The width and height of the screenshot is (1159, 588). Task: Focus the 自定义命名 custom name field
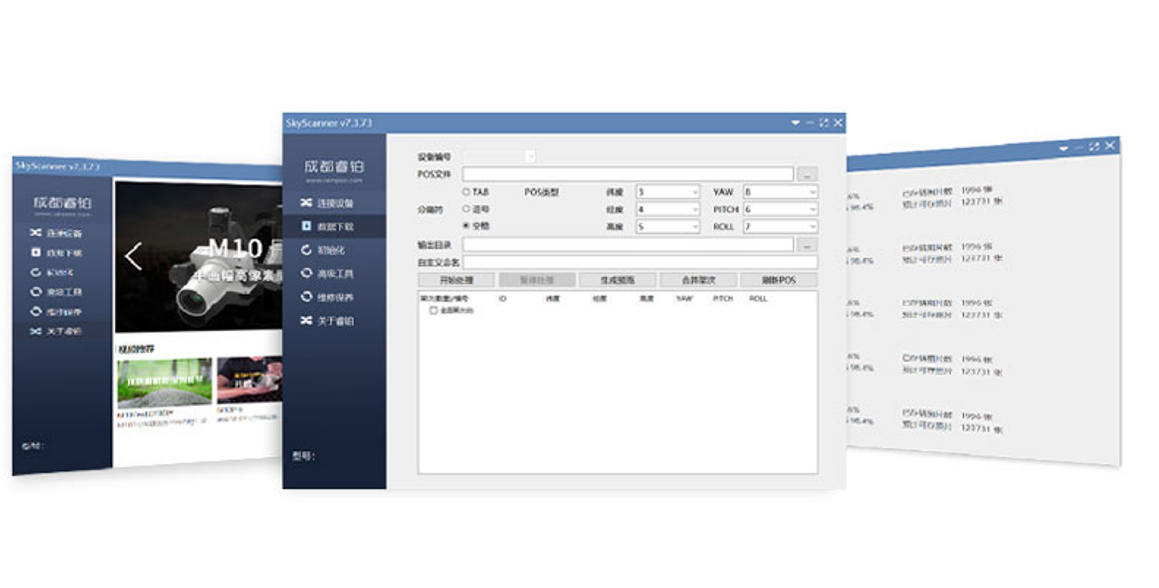tap(640, 262)
